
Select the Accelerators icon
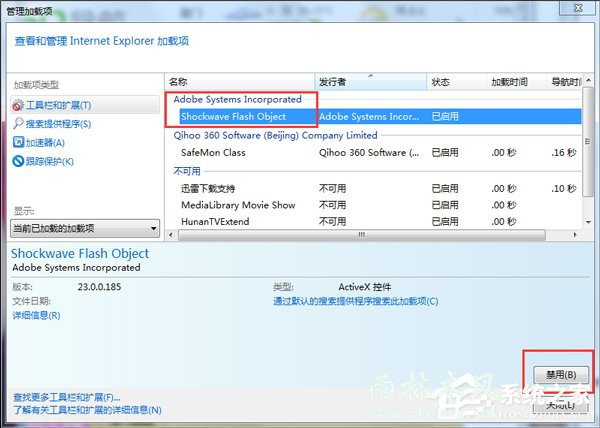tap(18, 142)
